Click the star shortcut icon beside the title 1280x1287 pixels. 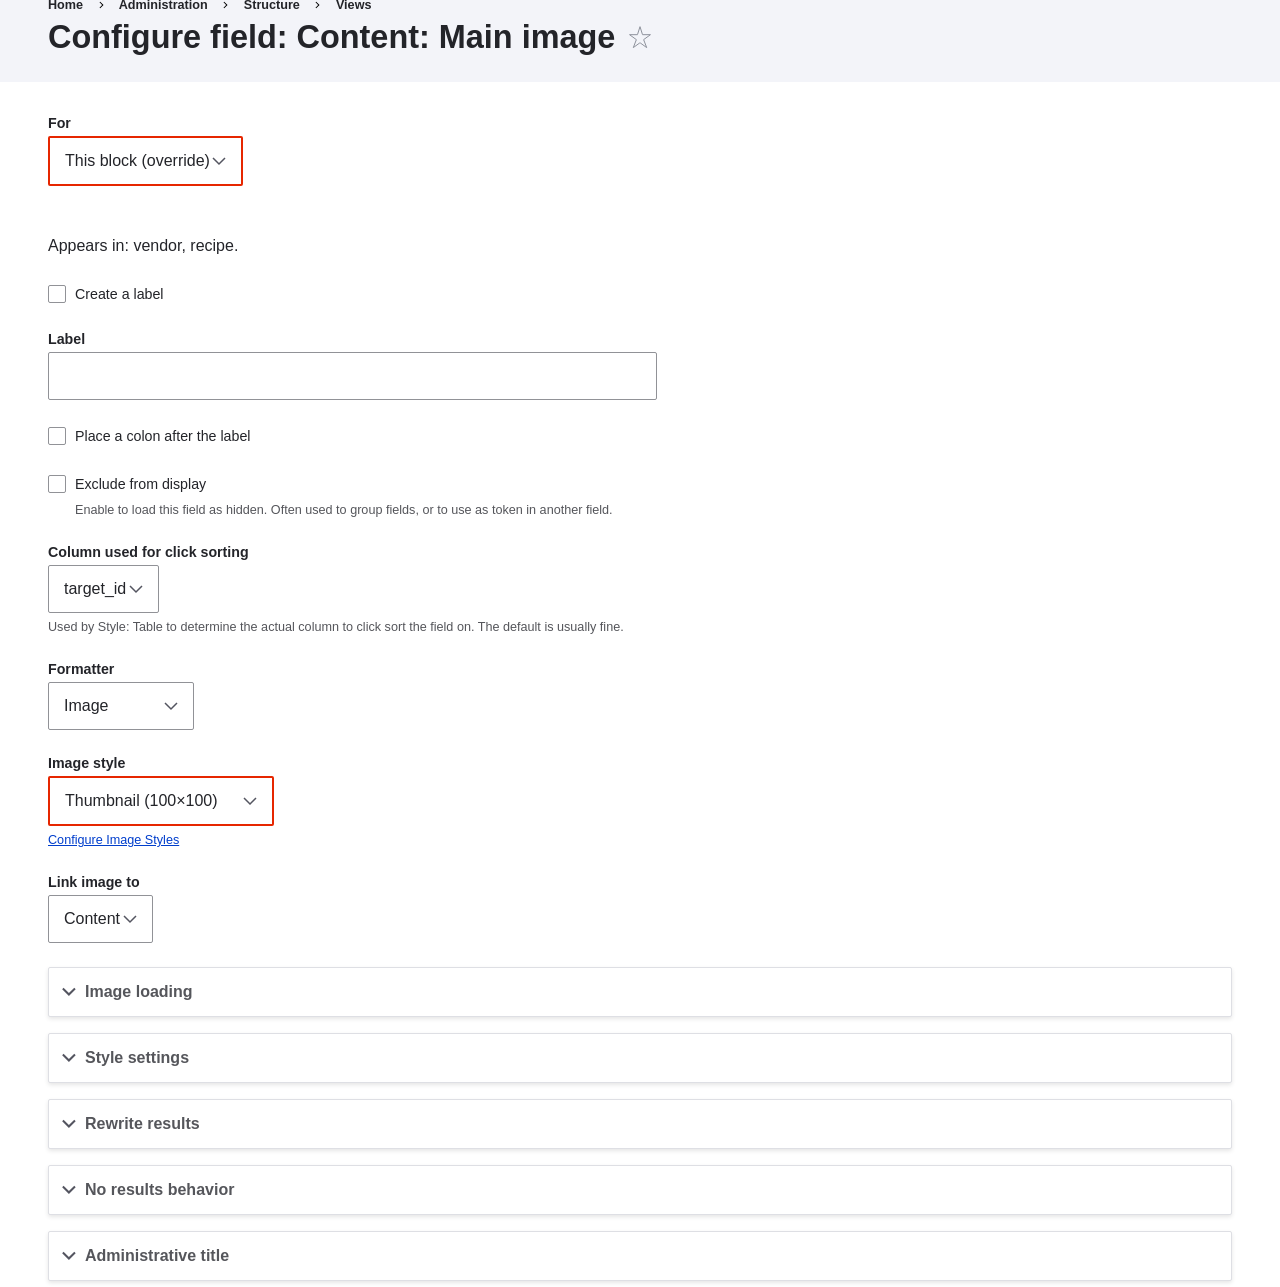640,38
